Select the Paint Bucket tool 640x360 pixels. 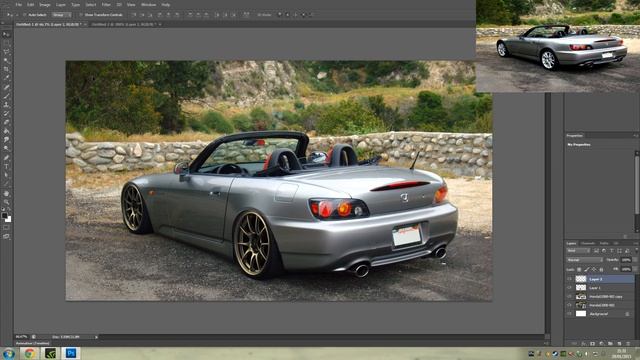(6, 131)
